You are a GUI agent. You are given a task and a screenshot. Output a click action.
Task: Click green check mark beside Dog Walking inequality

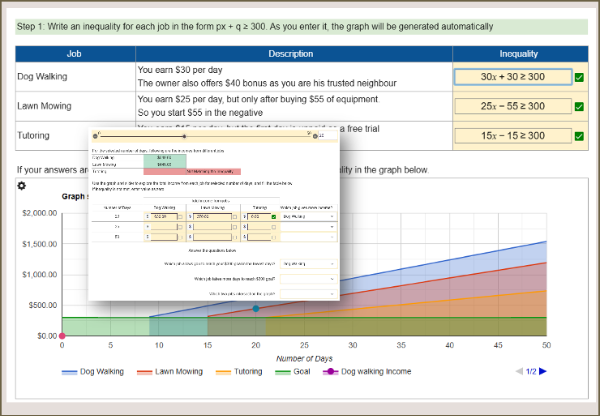click(579, 77)
